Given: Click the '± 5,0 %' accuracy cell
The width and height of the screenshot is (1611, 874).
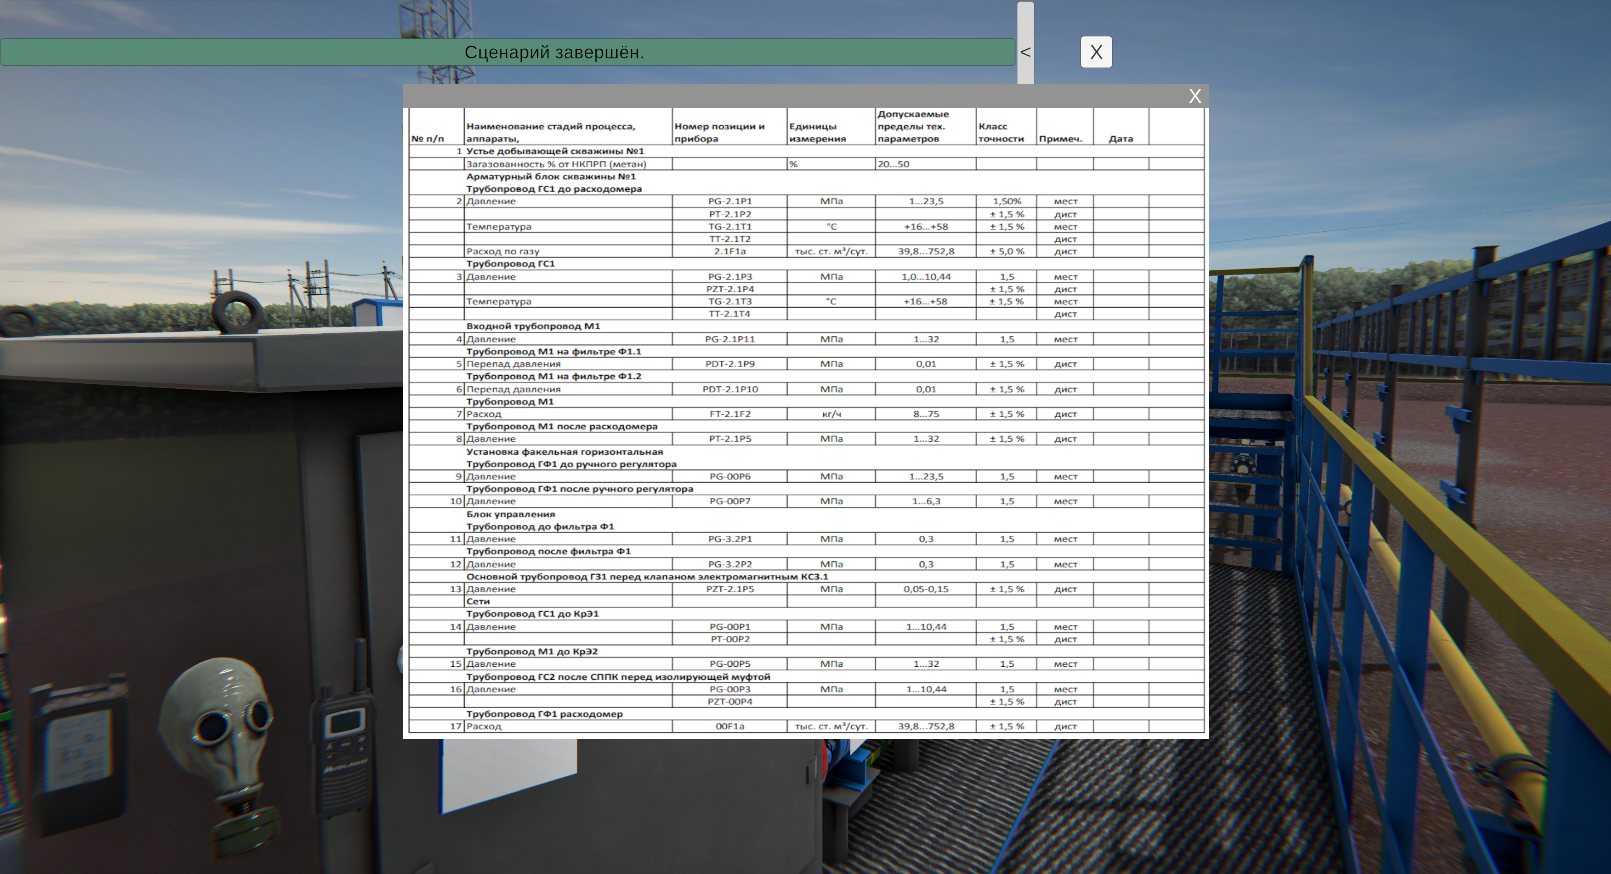Looking at the screenshot, I should pos(1007,252).
